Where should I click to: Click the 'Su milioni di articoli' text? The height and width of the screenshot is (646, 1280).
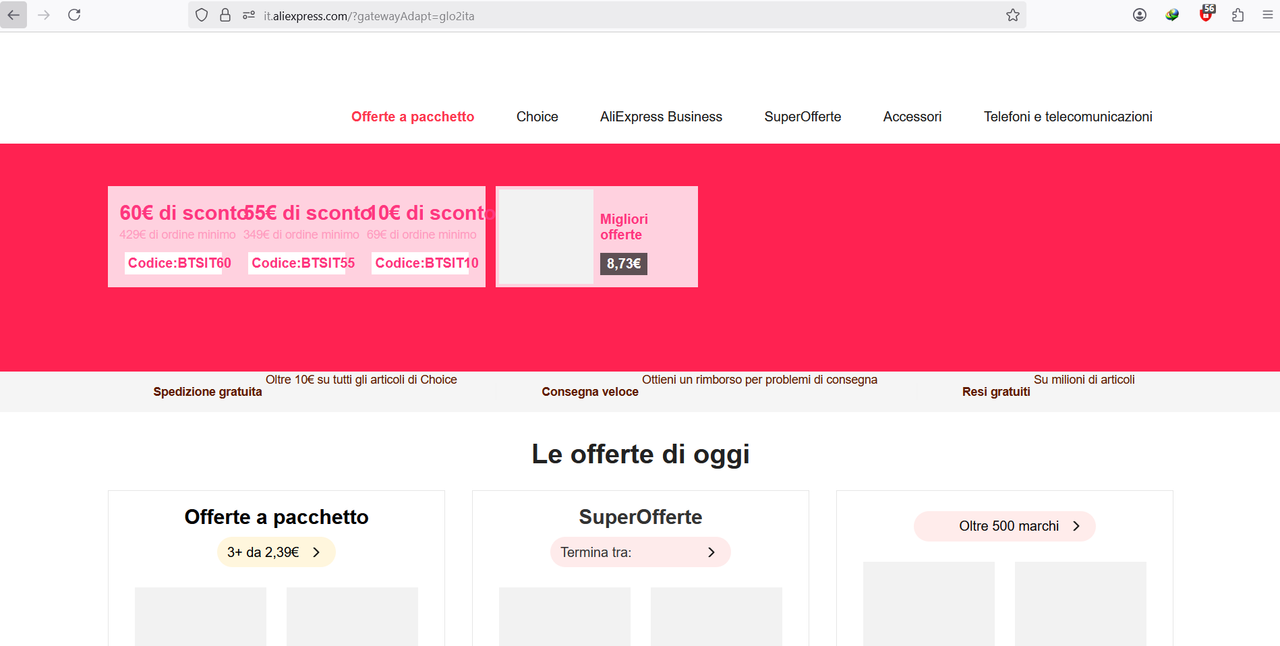pos(1084,380)
